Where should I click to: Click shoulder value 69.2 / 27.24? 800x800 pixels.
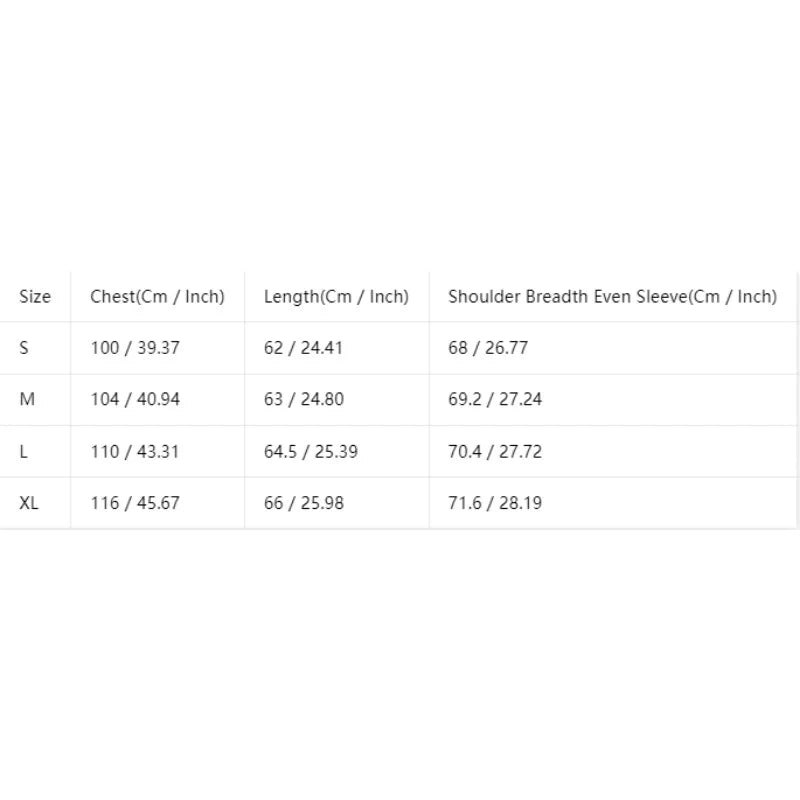coord(495,399)
